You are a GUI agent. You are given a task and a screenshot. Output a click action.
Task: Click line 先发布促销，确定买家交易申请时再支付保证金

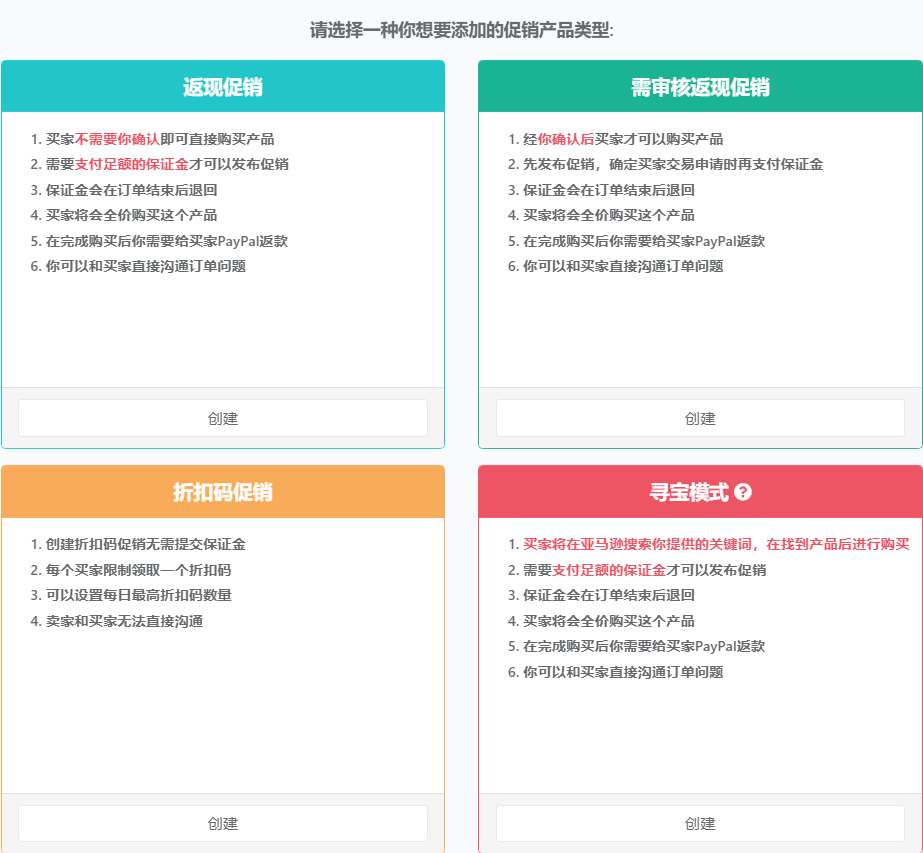coord(673,164)
